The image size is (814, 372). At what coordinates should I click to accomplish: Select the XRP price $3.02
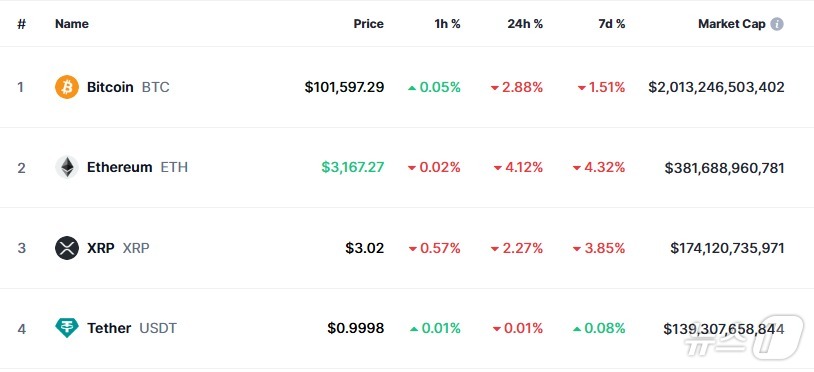click(x=365, y=248)
